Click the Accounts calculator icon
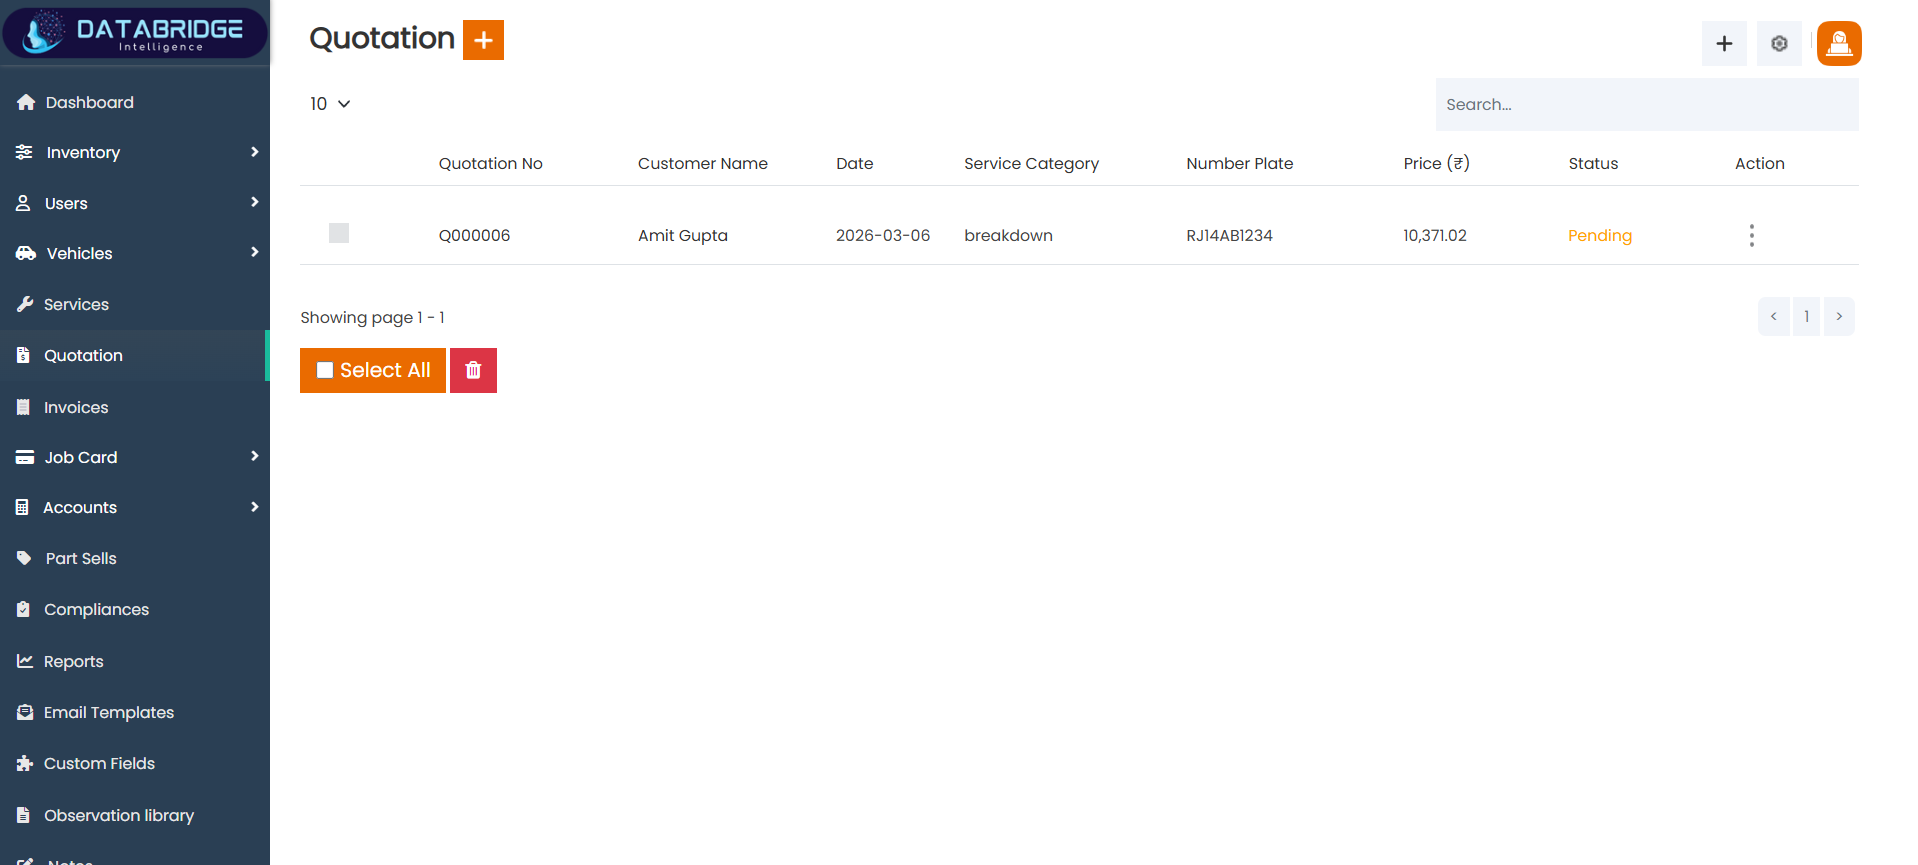Viewport: 1918px width, 865px height. [x=22, y=507]
